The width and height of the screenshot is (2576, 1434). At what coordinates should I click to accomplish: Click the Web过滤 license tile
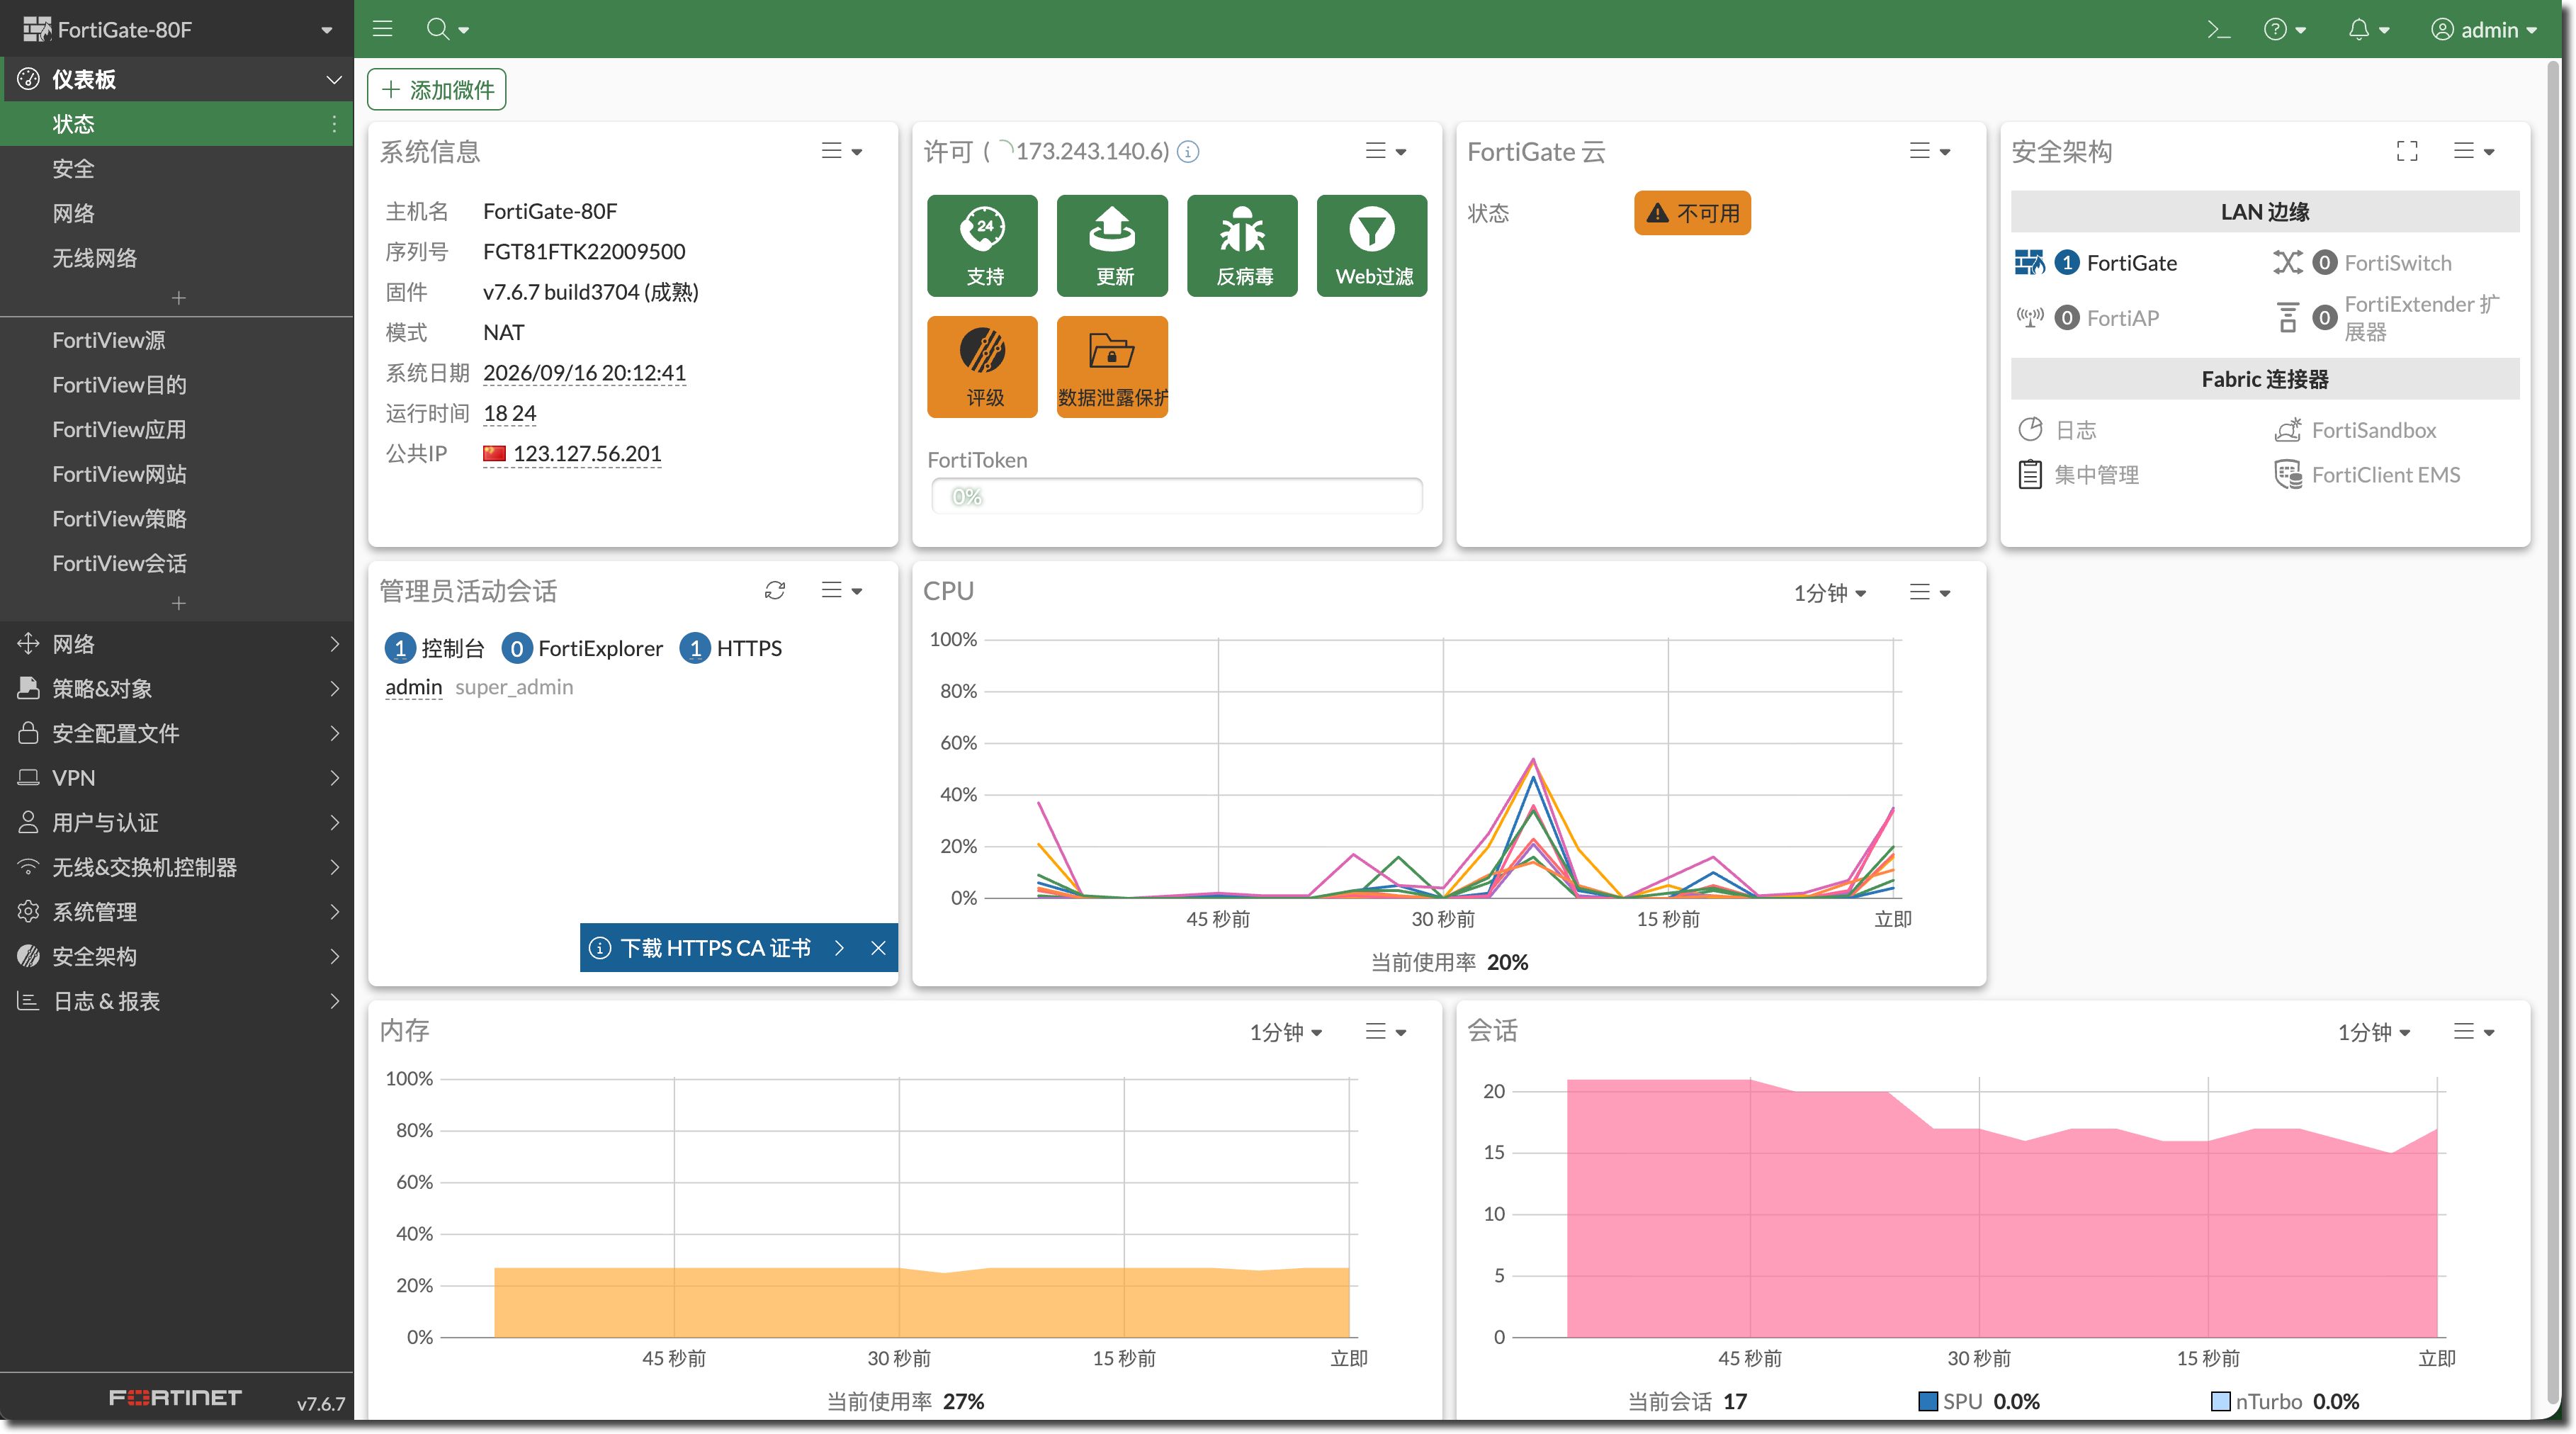click(1372, 246)
